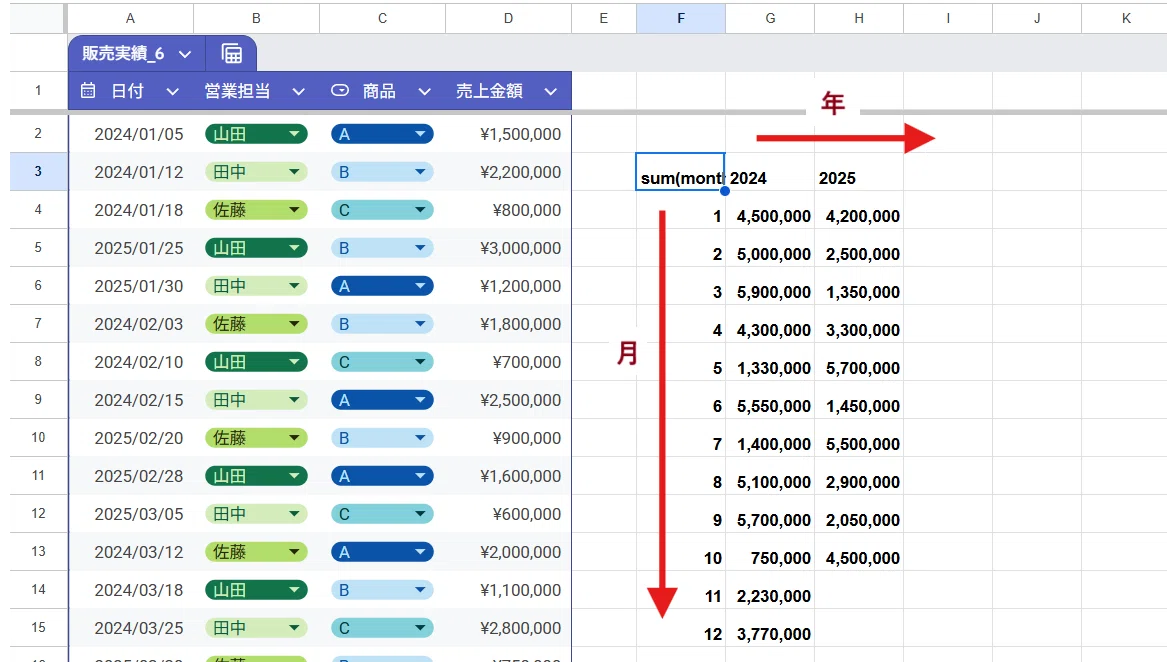Select pivot value 3,770,000

click(x=770, y=634)
